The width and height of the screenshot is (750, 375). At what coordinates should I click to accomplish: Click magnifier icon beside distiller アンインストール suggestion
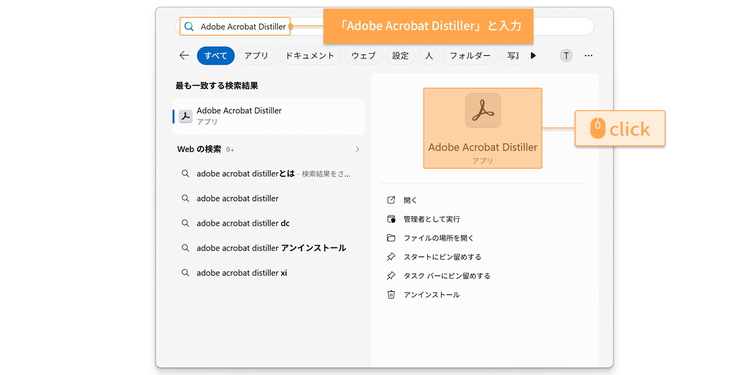point(185,248)
